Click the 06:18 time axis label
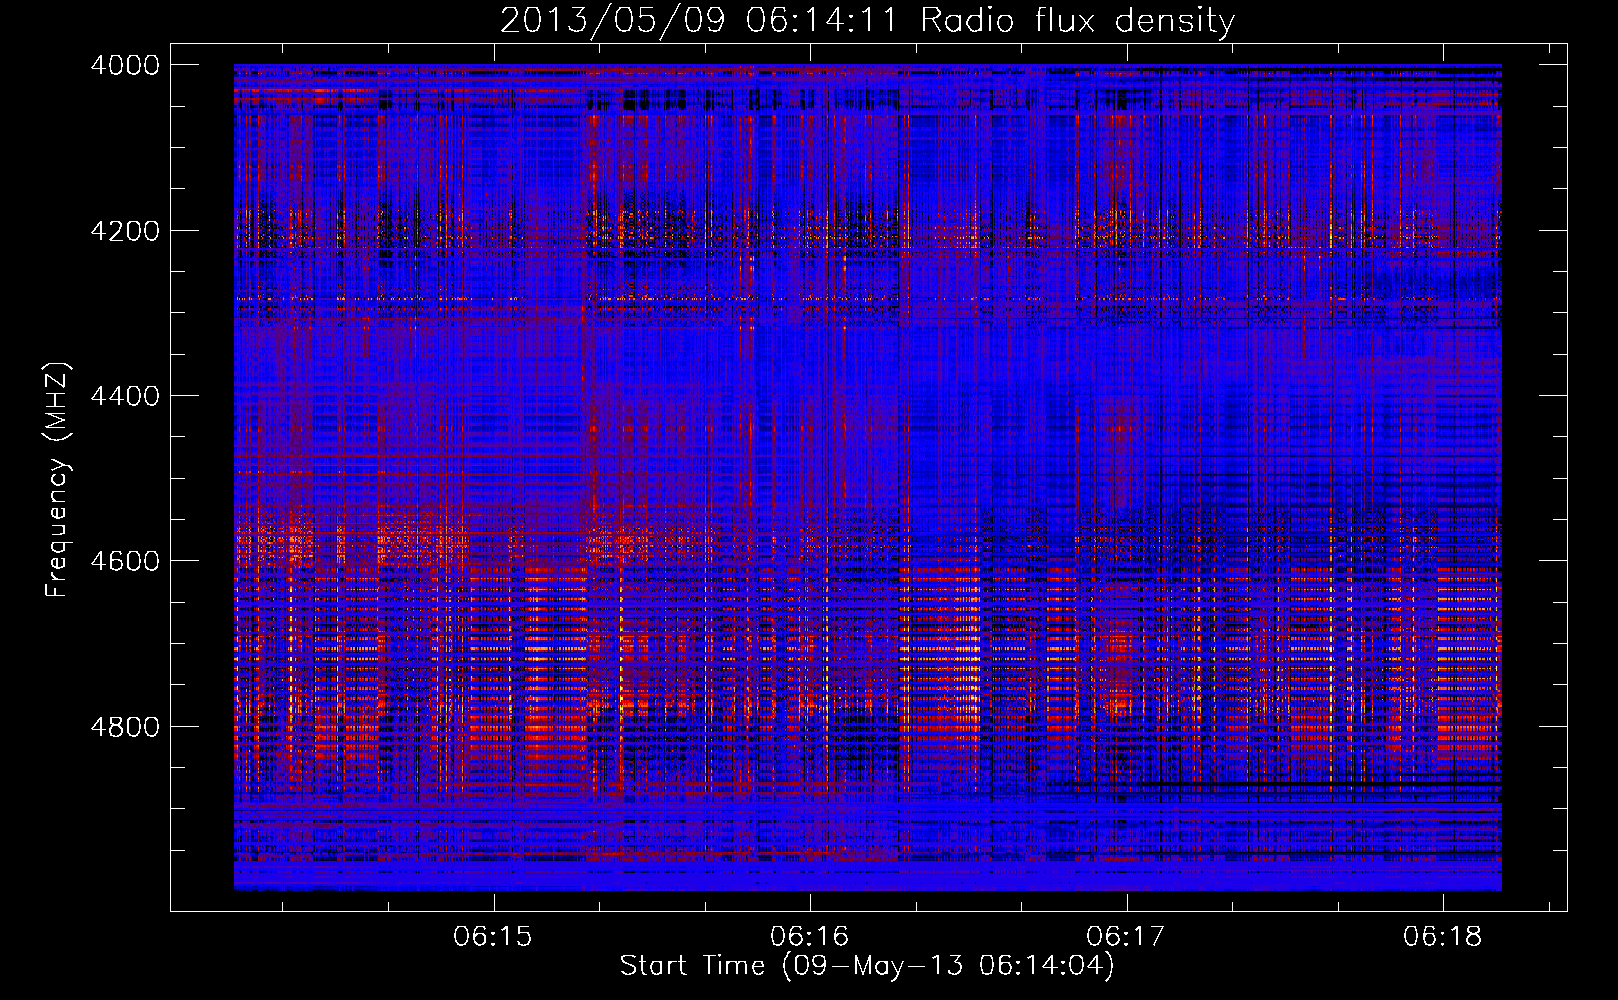This screenshot has width=1618, height=1000. 1442,937
